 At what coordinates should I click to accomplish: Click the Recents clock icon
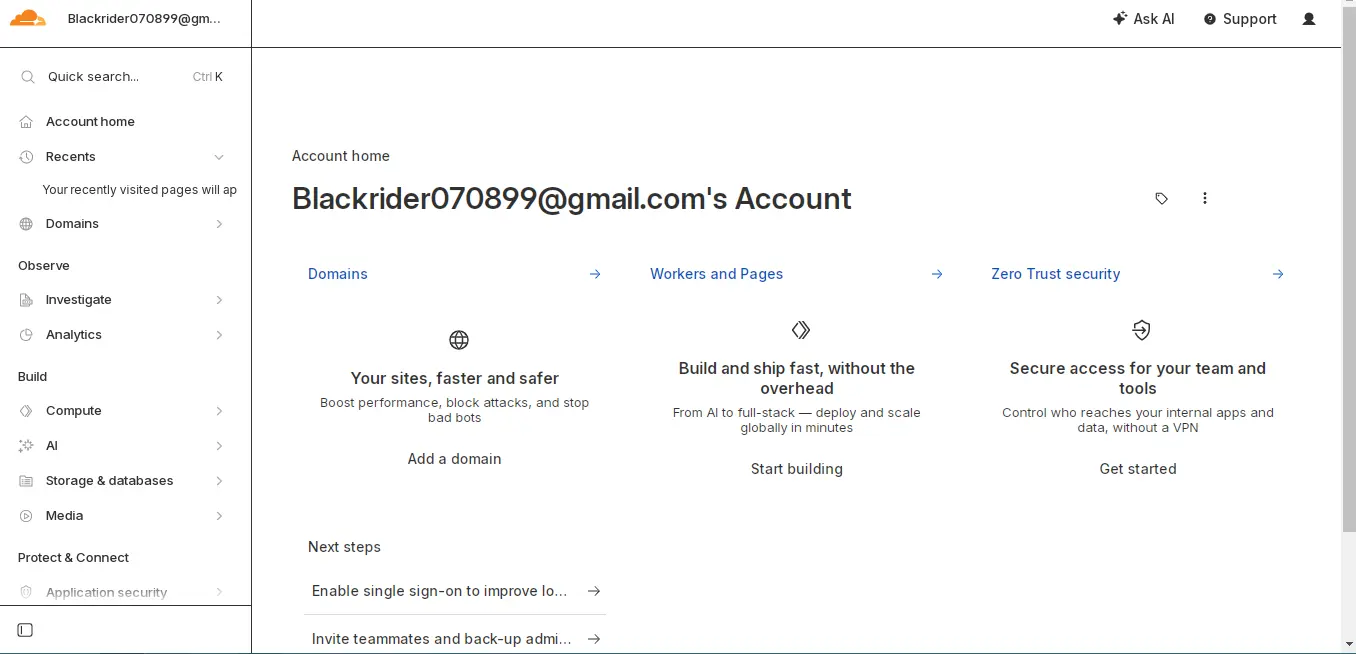click(x=26, y=157)
